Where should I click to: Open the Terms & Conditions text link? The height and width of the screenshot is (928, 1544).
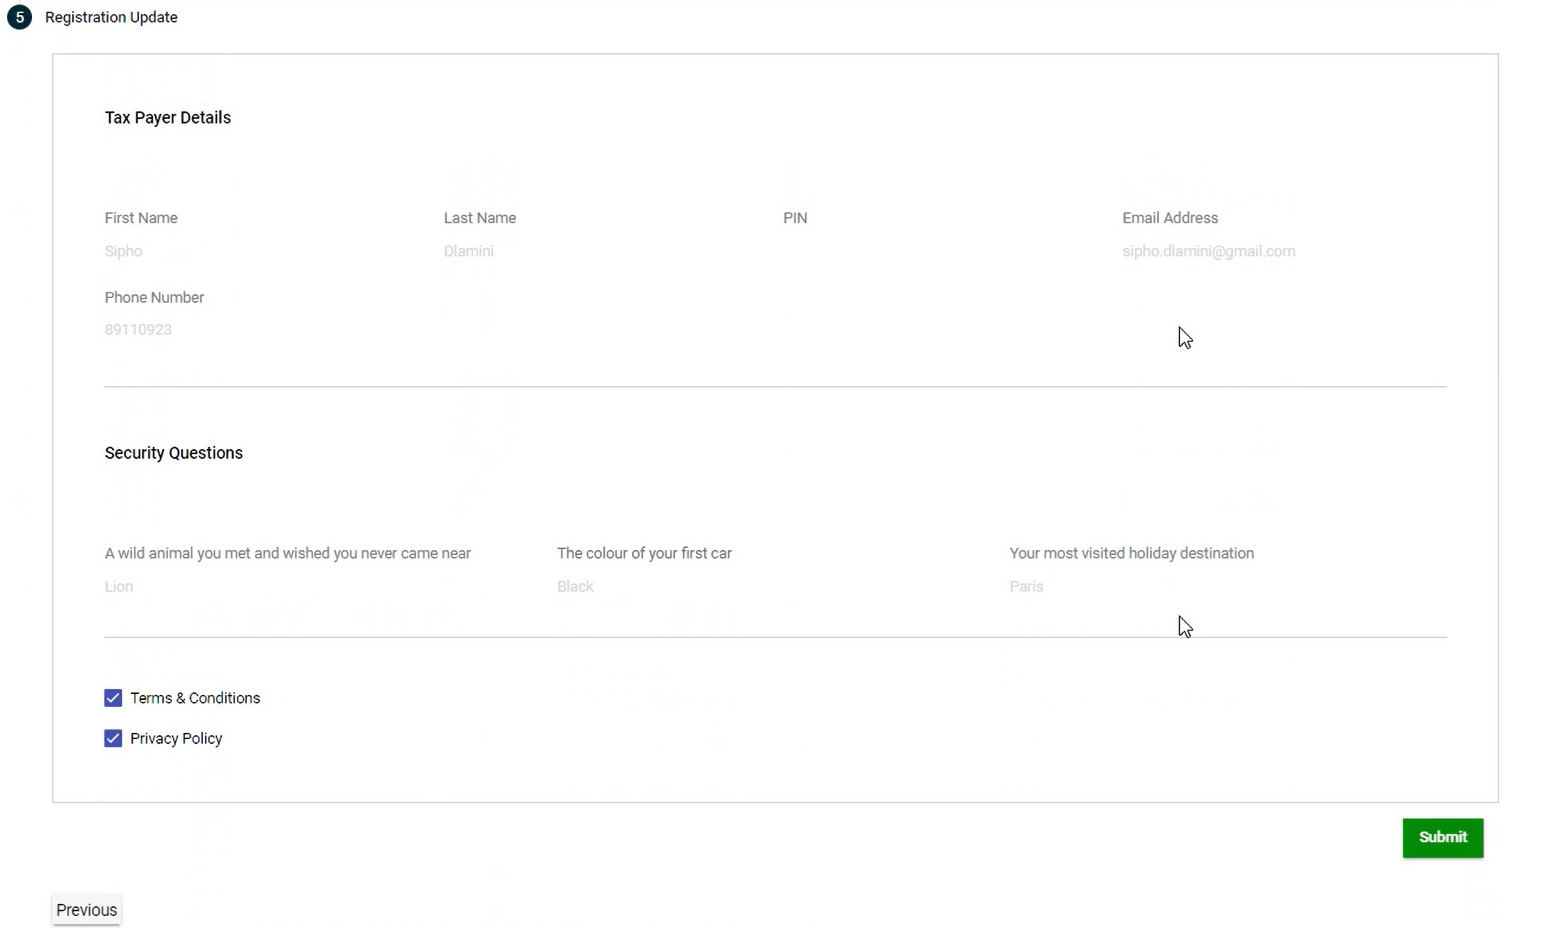coord(195,698)
